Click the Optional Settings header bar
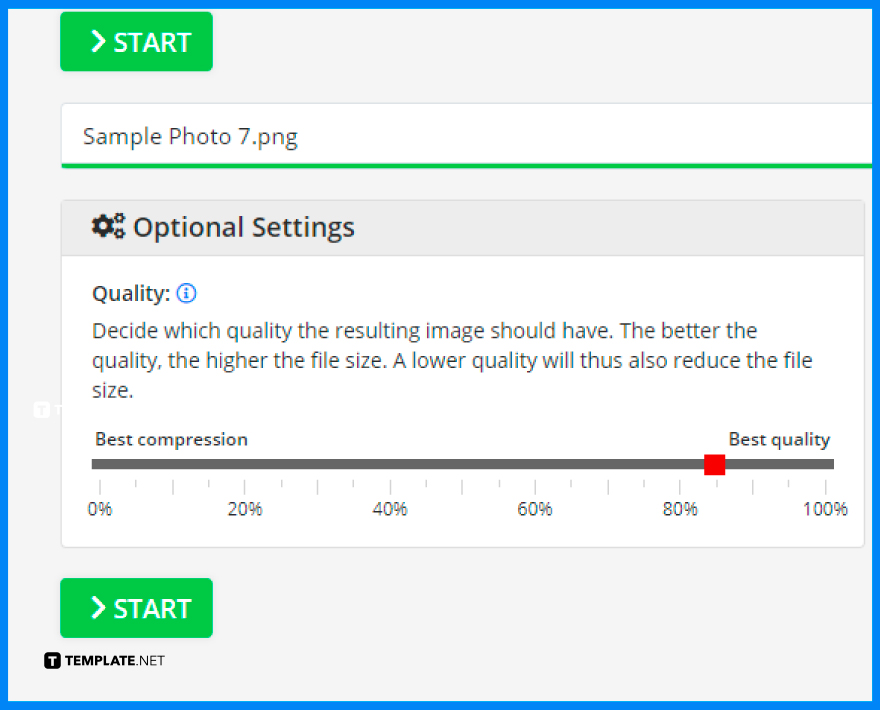This screenshot has height=710, width=880. pyautogui.click(x=463, y=227)
